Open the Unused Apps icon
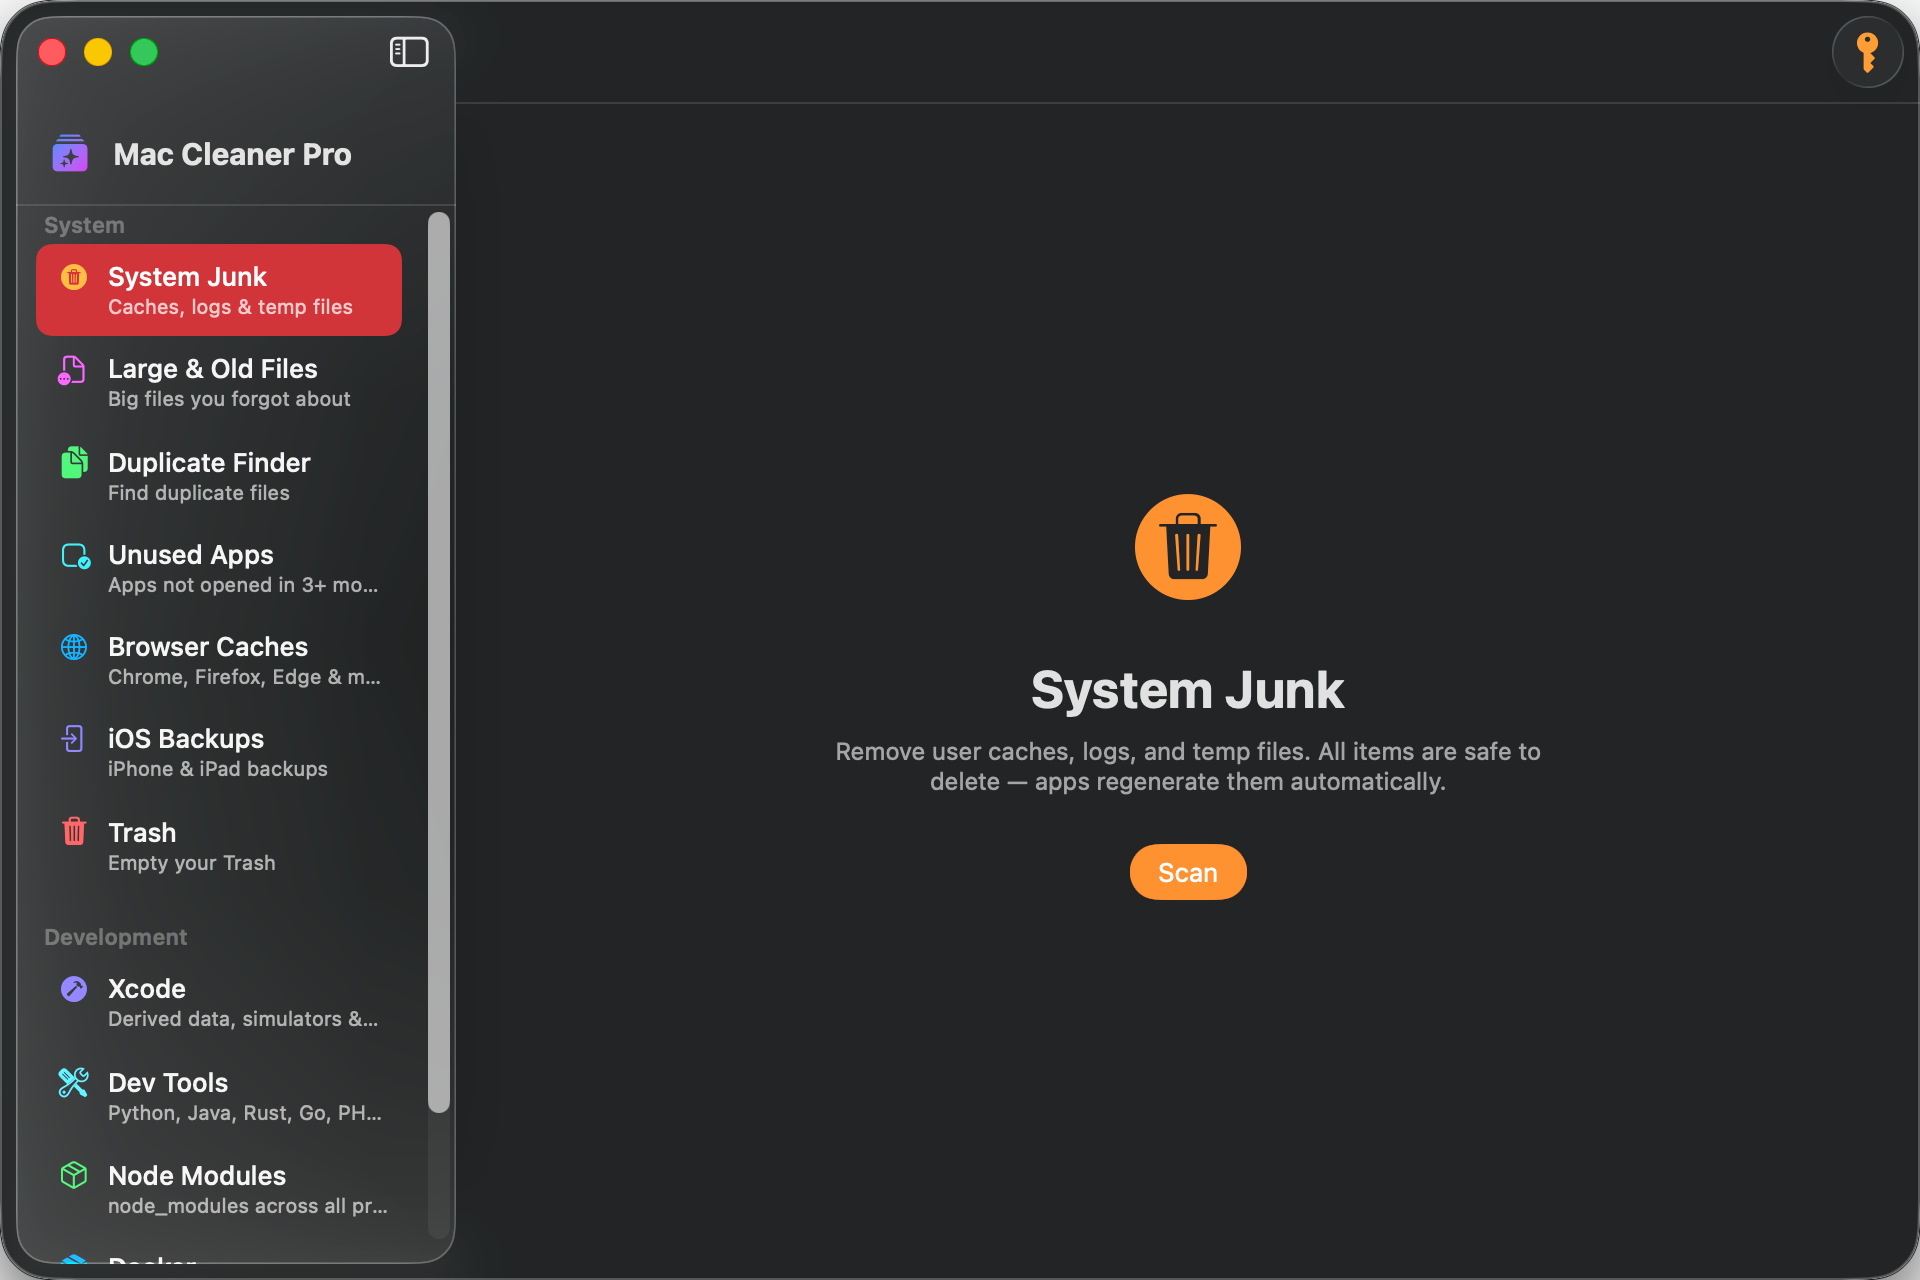Screen dimensions: 1920x1280 coord(75,556)
